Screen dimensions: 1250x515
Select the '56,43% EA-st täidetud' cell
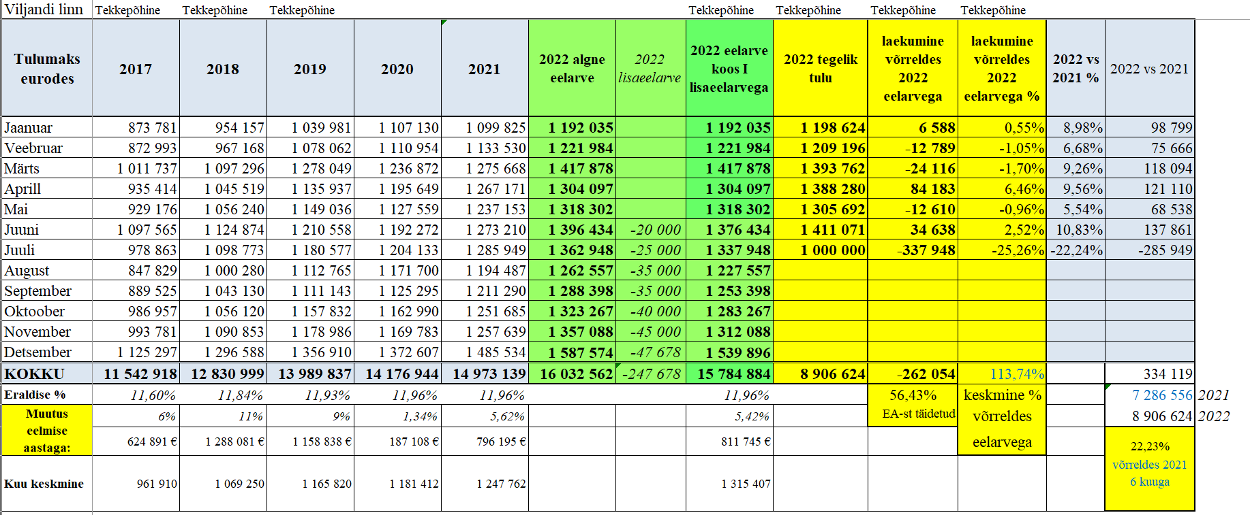[x=912, y=404]
